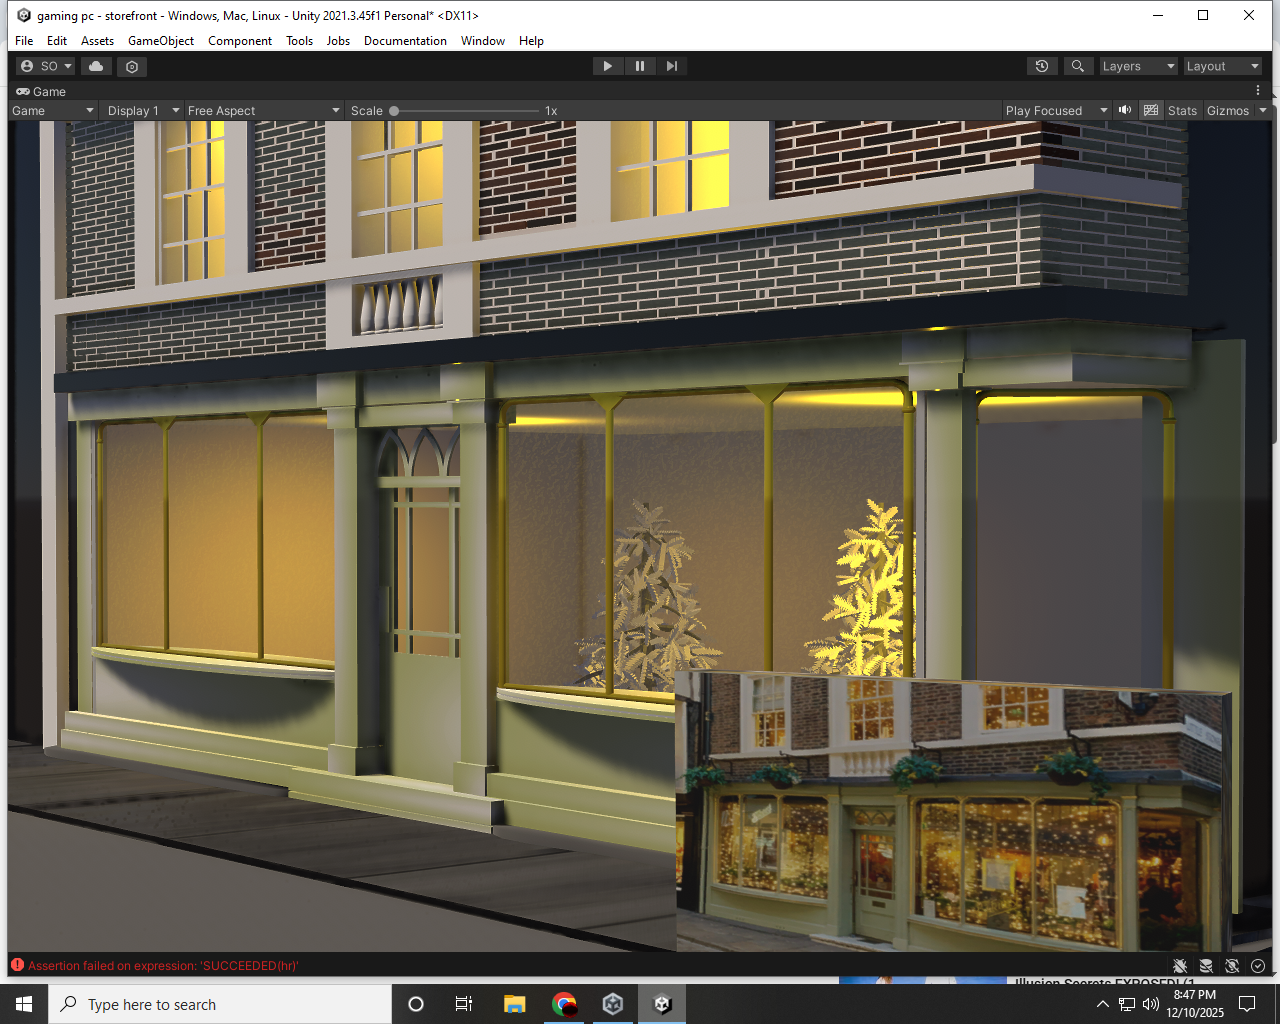Click the Unity logo in the title bar
Screen dimensions: 1280x1024
tap(24, 15)
